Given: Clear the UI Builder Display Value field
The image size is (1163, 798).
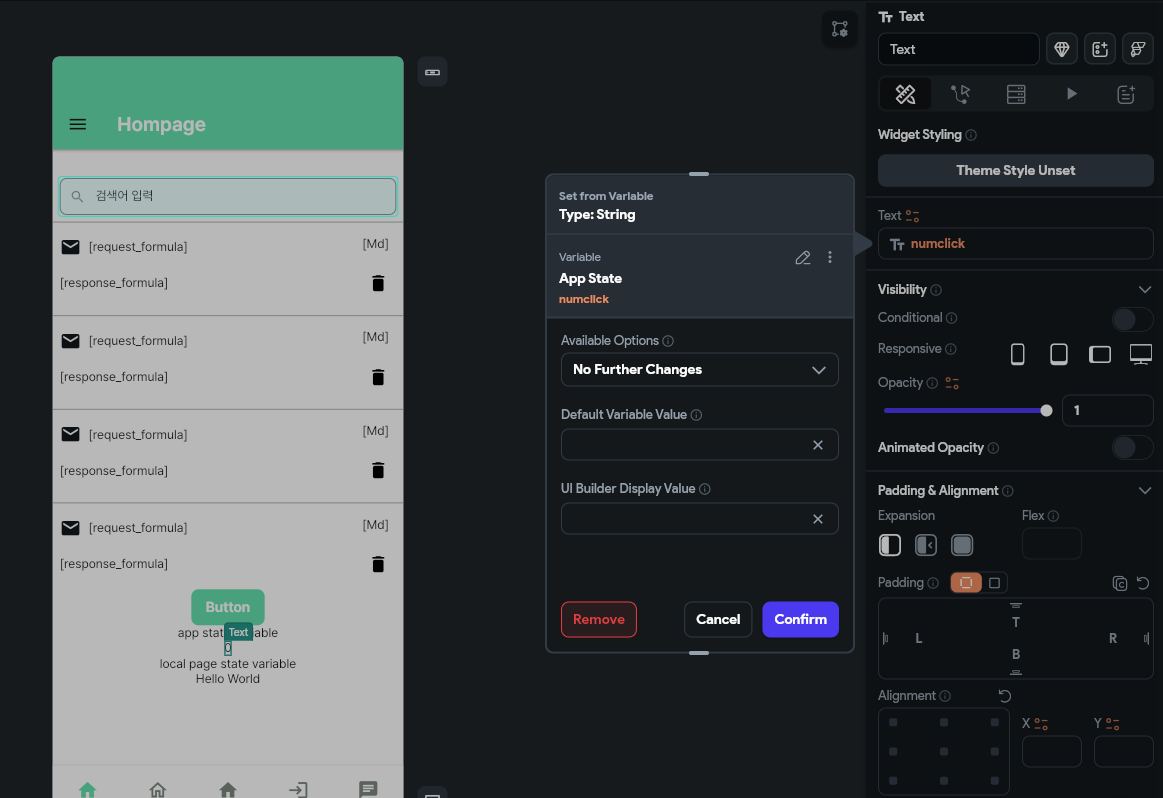Looking at the screenshot, I should click(x=817, y=519).
